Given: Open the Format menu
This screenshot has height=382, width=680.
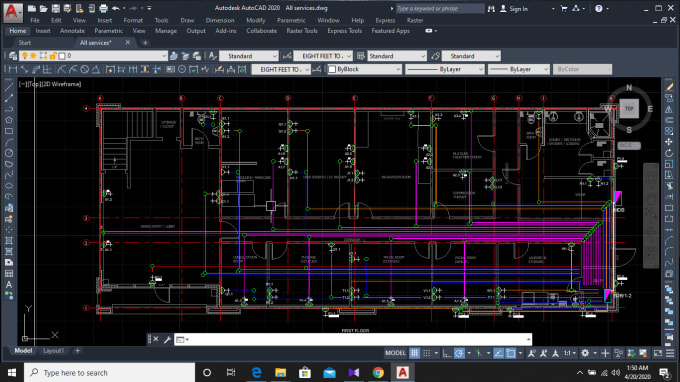Looking at the screenshot, I should [133, 20].
